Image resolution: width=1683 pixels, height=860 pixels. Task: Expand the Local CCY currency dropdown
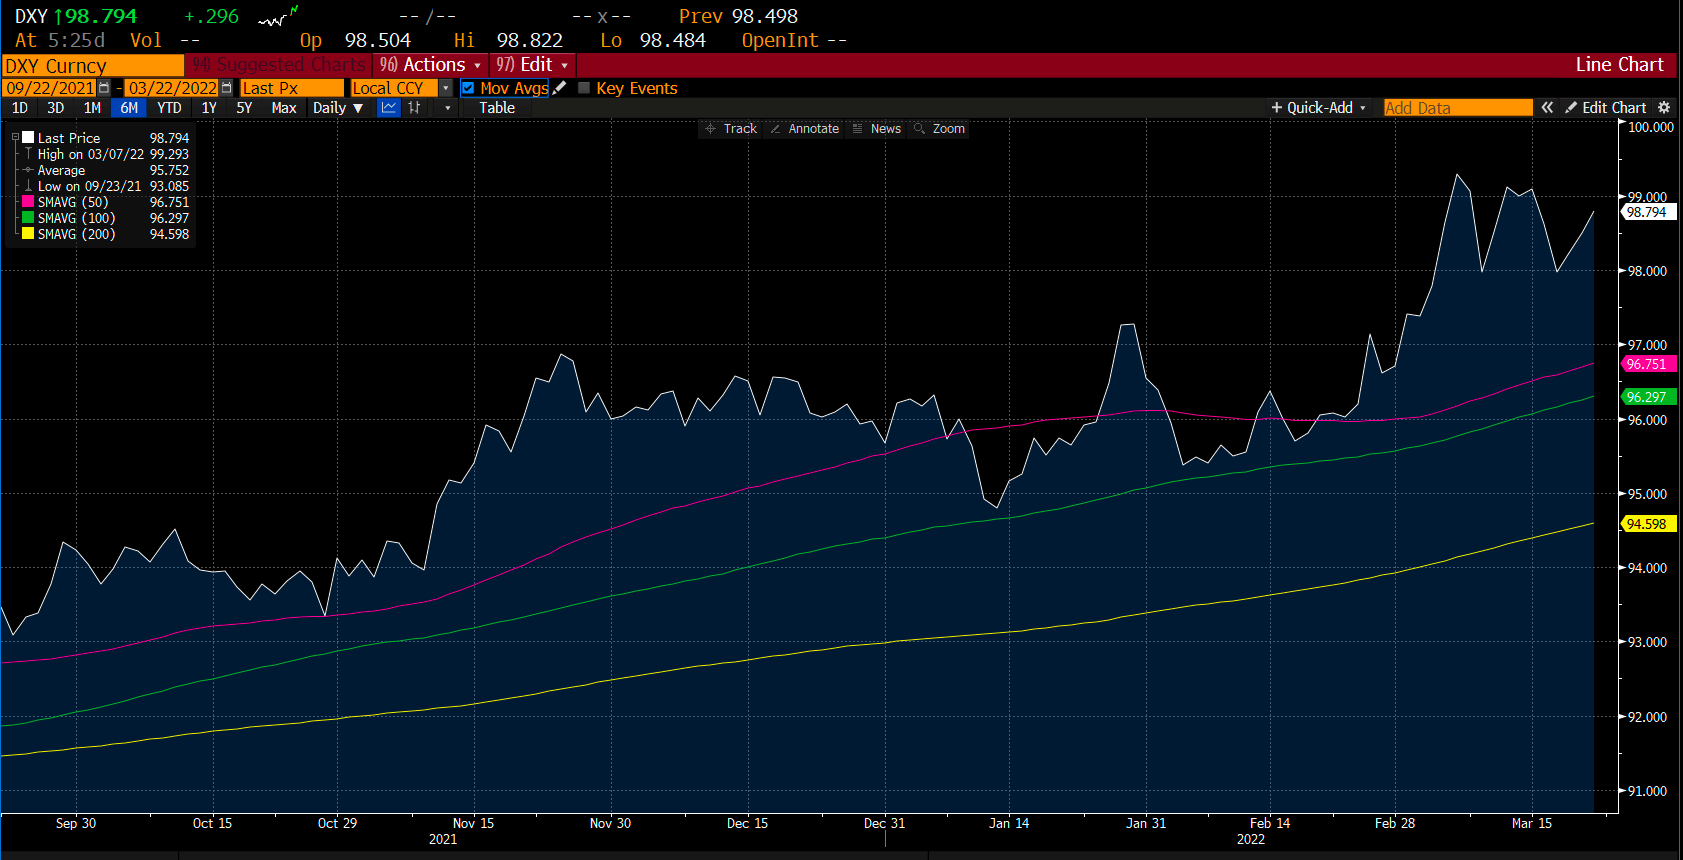pyautogui.click(x=446, y=88)
